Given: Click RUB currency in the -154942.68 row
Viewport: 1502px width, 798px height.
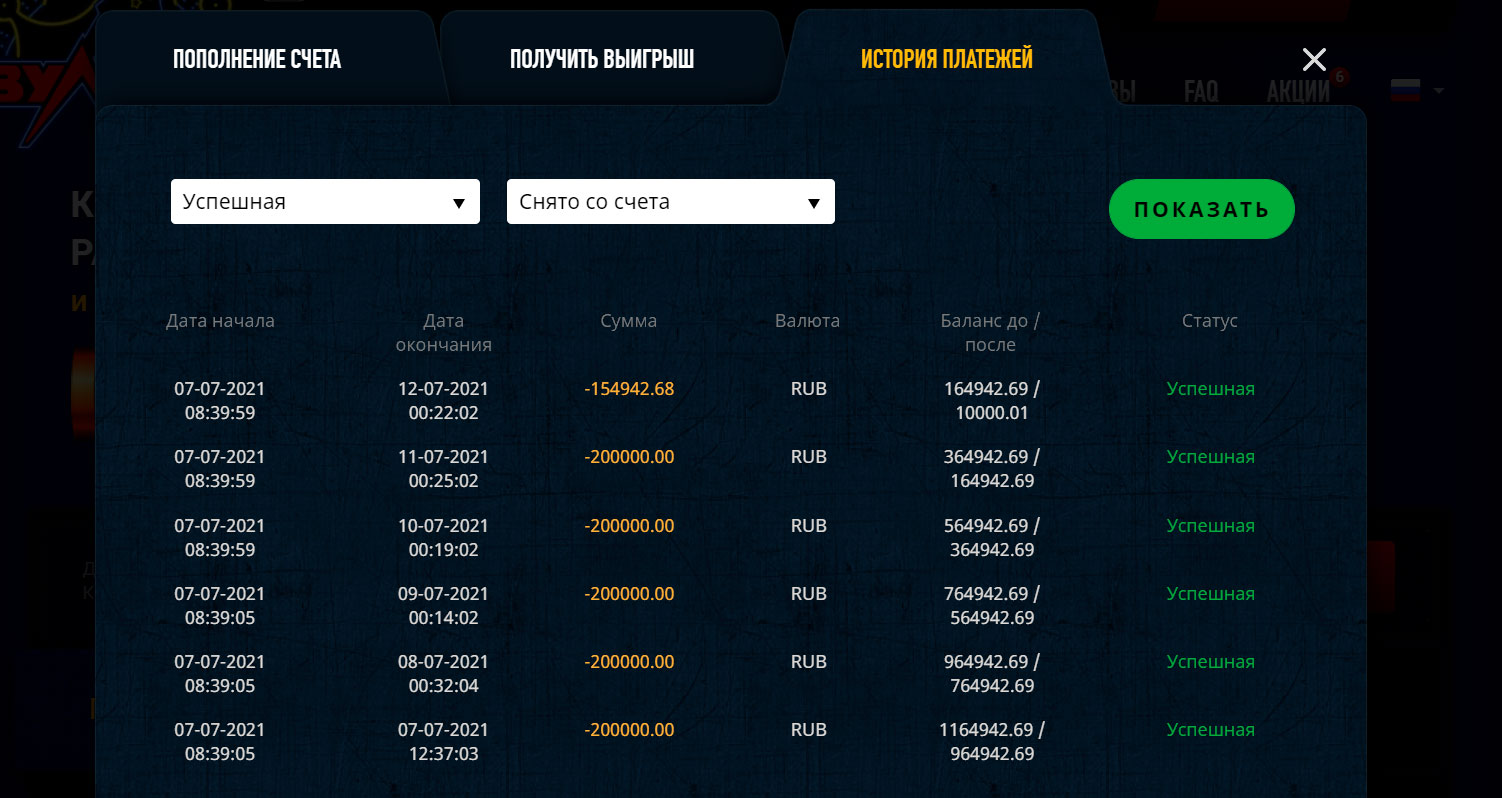Looking at the screenshot, I should point(808,389).
